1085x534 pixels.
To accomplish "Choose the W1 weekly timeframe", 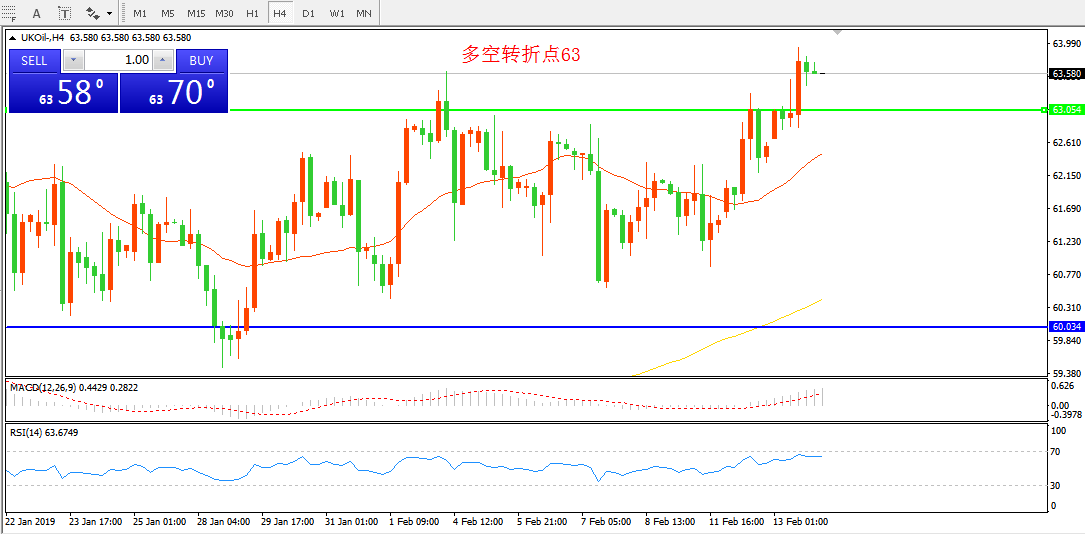I will tap(336, 13).
